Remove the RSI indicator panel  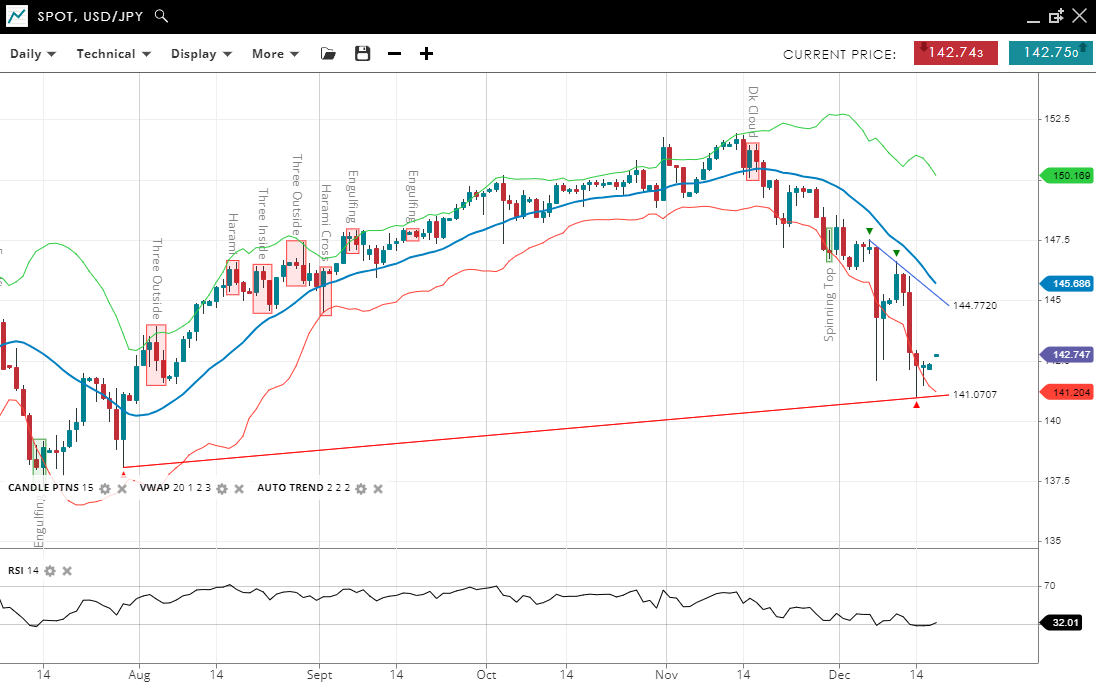[67, 571]
